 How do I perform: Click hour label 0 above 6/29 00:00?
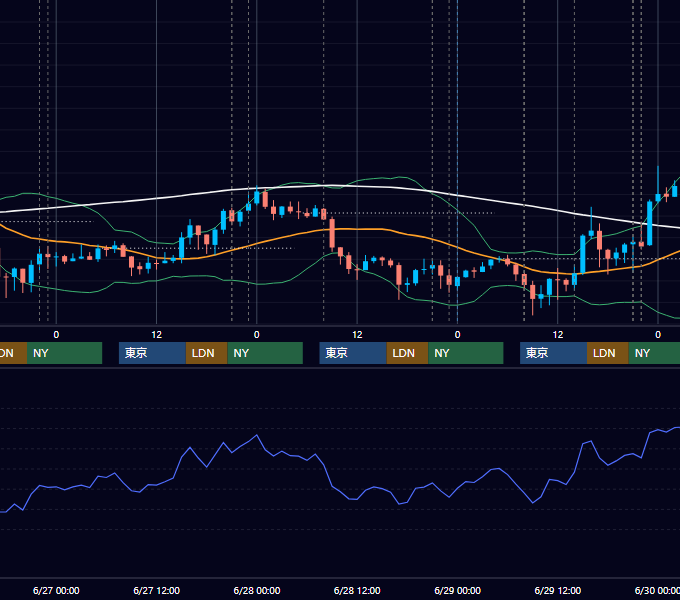(x=458, y=335)
